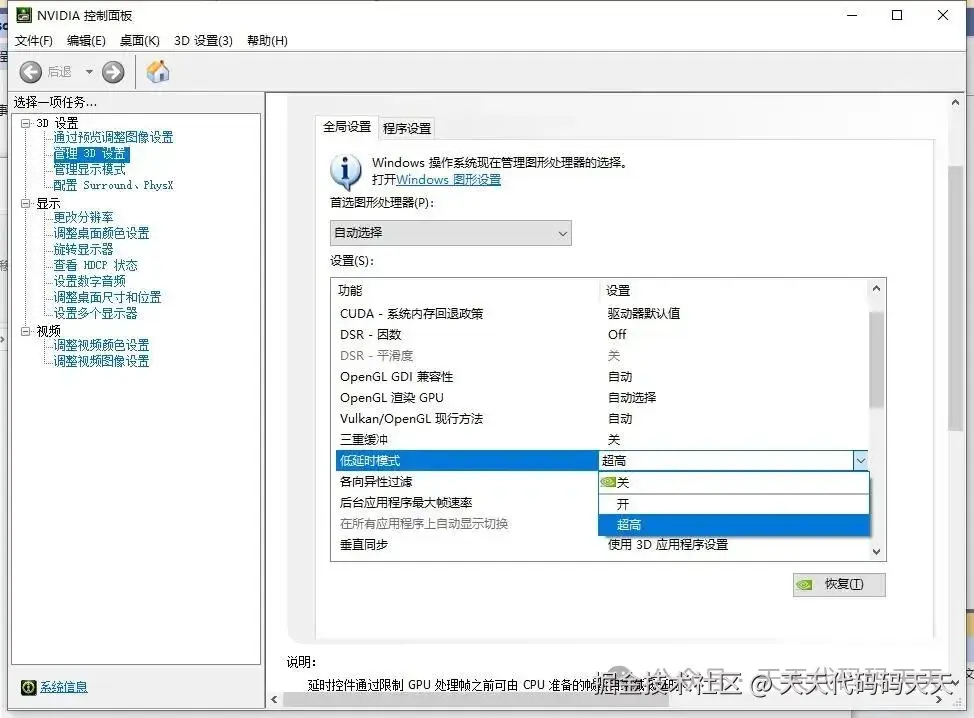Select 调整视频图像设置 in task tree

point(101,361)
